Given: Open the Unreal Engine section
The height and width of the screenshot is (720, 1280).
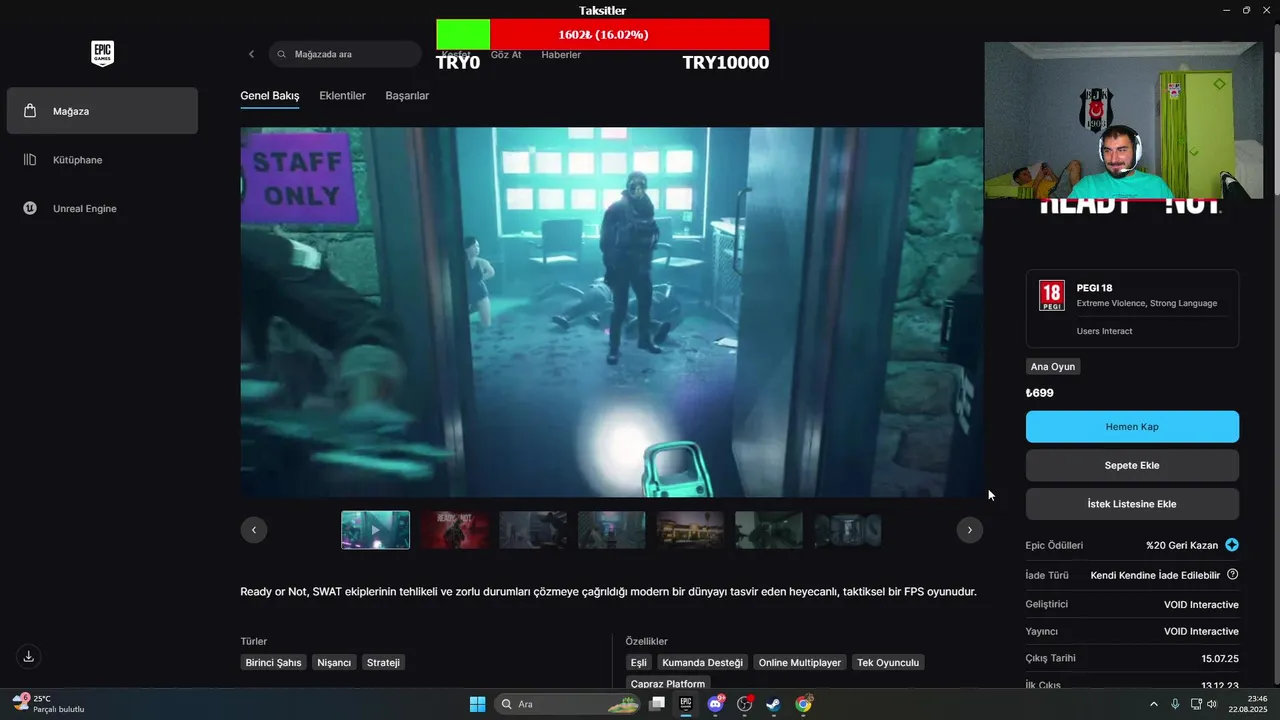Looking at the screenshot, I should coord(102,208).
